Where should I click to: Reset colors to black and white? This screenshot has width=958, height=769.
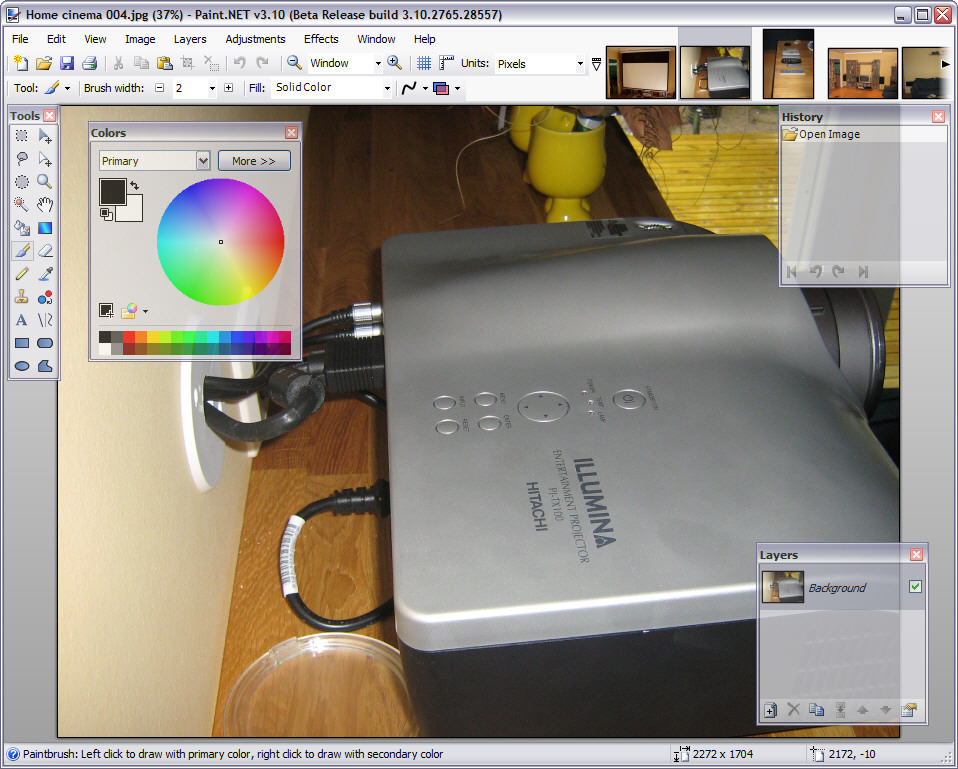(x=106, y=214)
